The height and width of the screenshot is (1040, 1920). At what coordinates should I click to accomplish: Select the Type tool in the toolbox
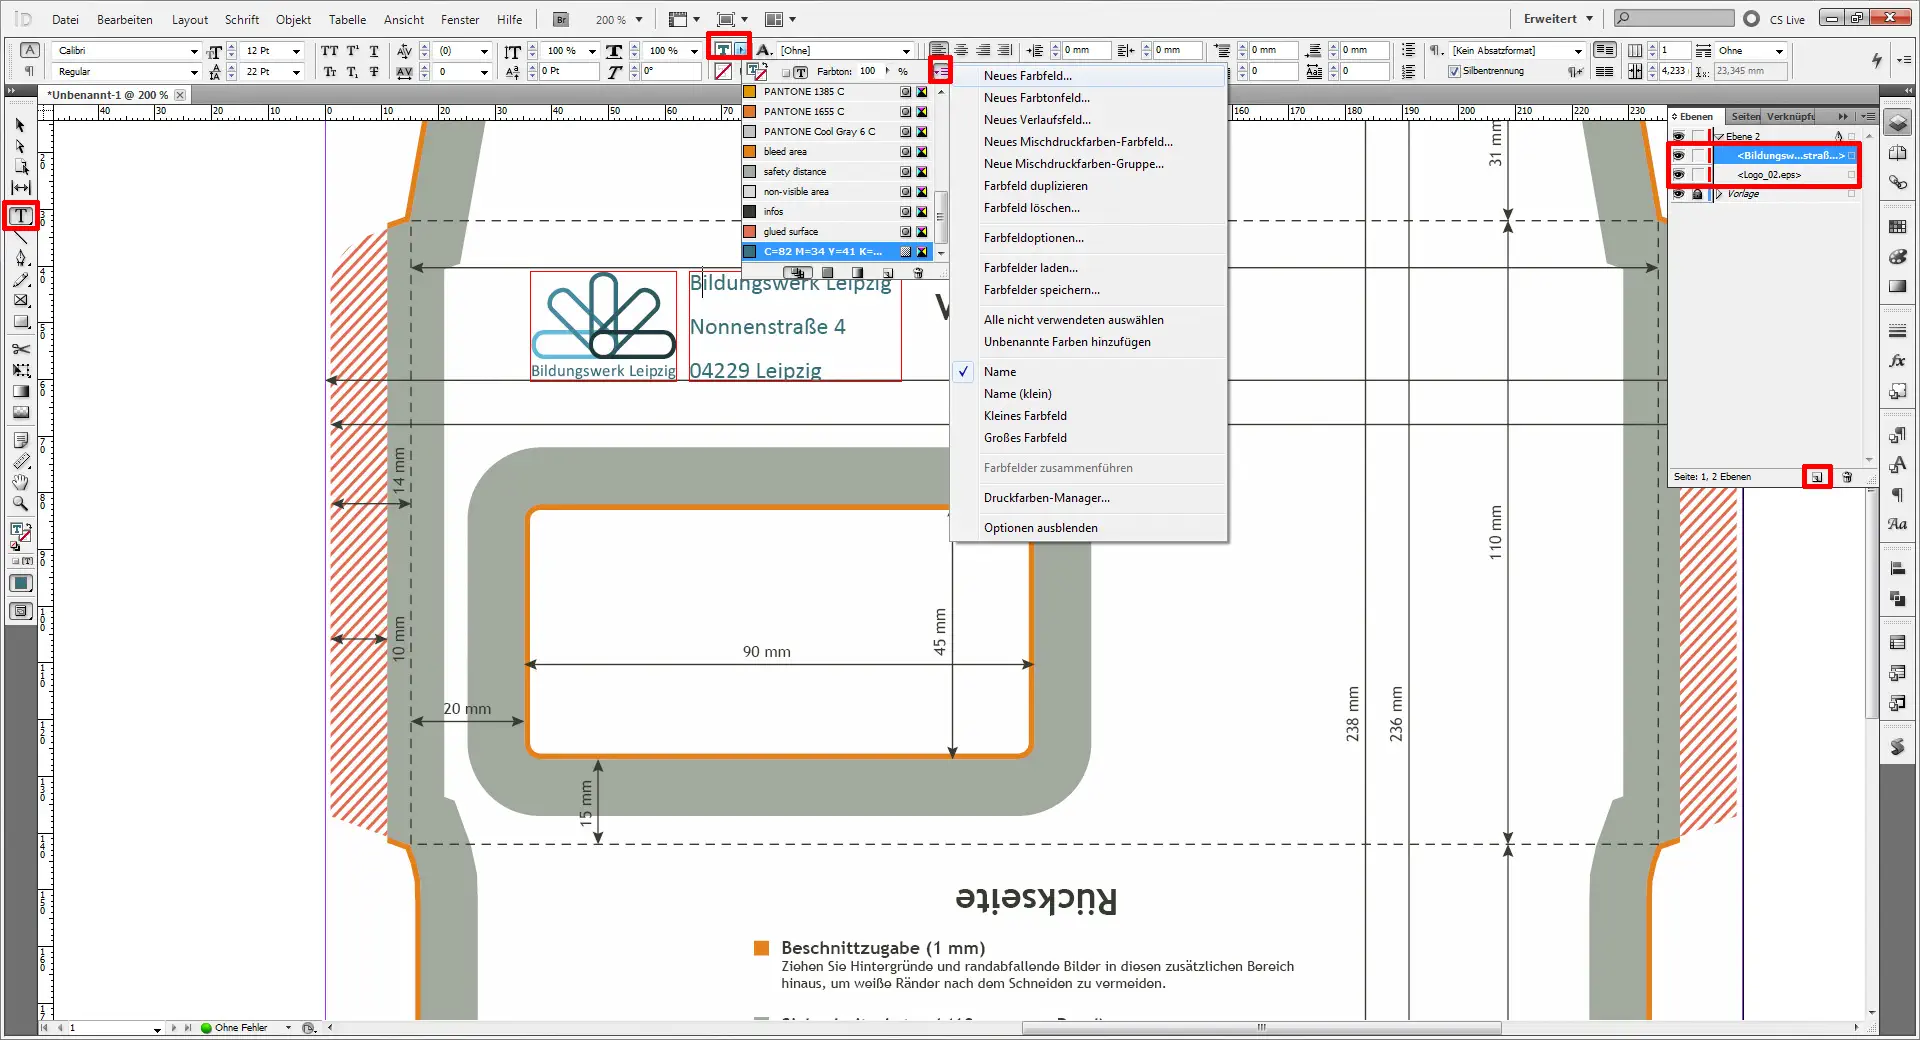pyautogui.click(x=21, y=216)
